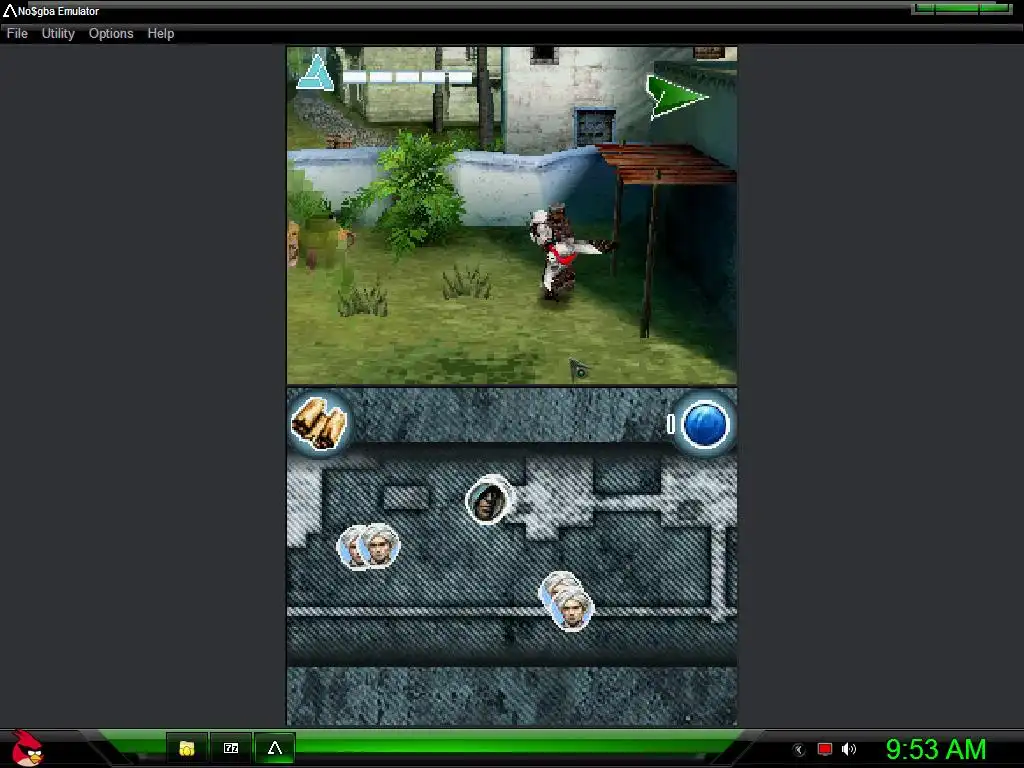Click the red monitor tray icon
The image size is (1024, 768).
(824, 749)
